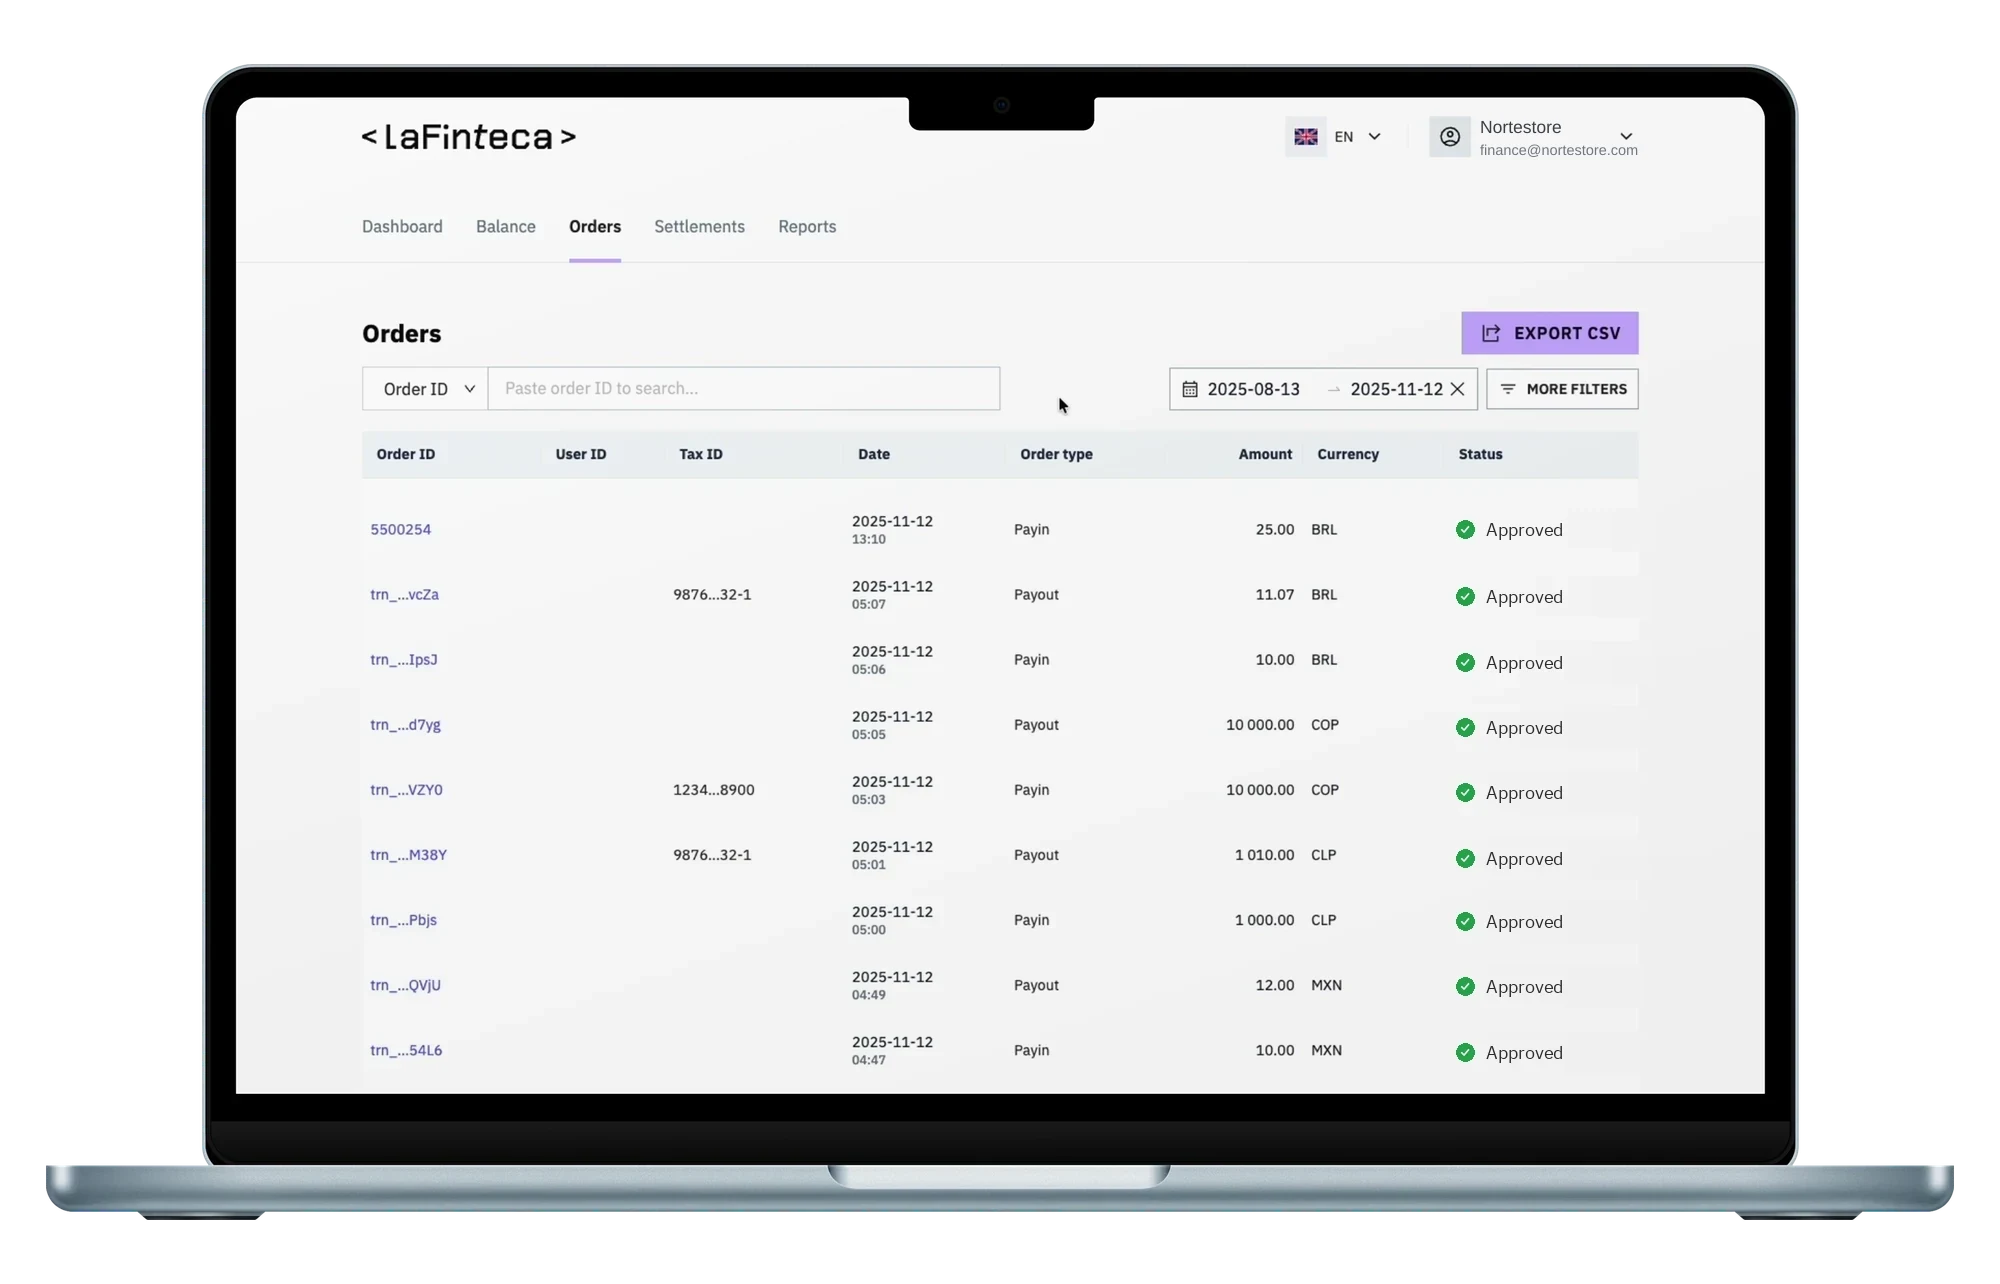Go to the Dashboard tab
This screenshot has width=2000, height=1284.
tap(402, 227)
